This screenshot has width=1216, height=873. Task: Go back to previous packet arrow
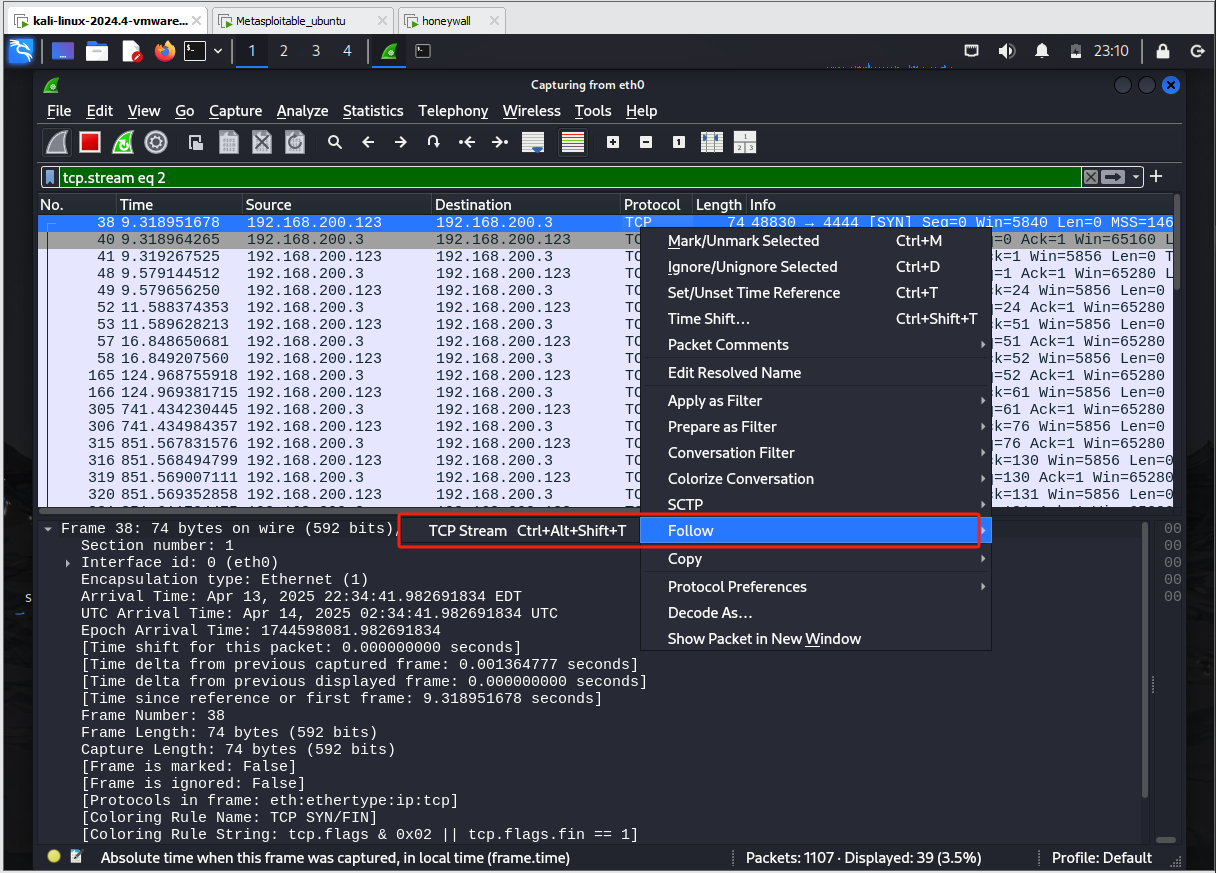tap(368, 142)
